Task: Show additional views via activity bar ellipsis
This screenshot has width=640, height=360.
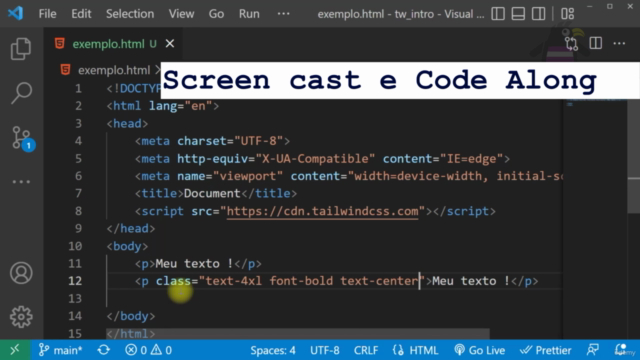Action: pyautogui.click(x=21, y=182)
